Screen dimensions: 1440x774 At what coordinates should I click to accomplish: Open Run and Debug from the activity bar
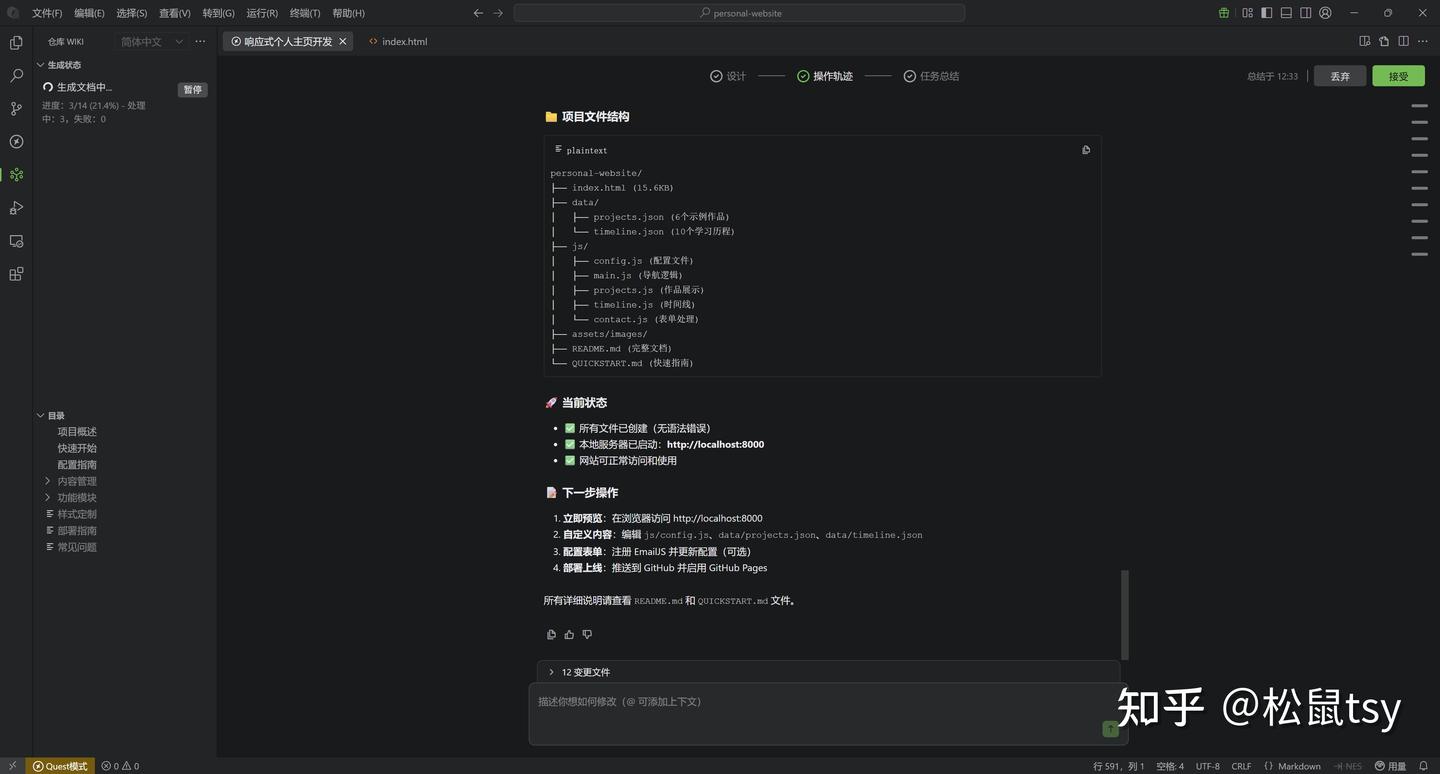pos(15,207)
